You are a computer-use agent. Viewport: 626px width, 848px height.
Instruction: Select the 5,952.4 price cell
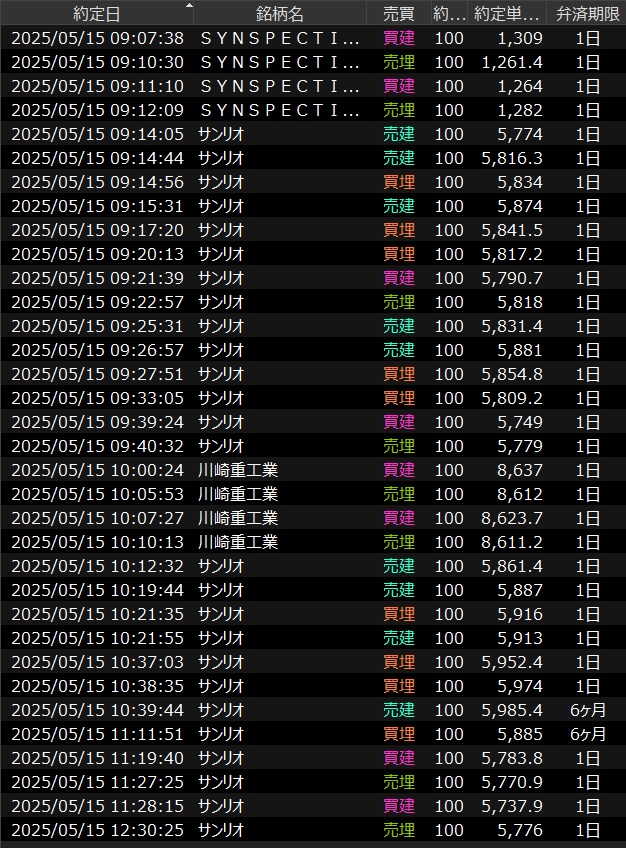click(x=512, y=661)
